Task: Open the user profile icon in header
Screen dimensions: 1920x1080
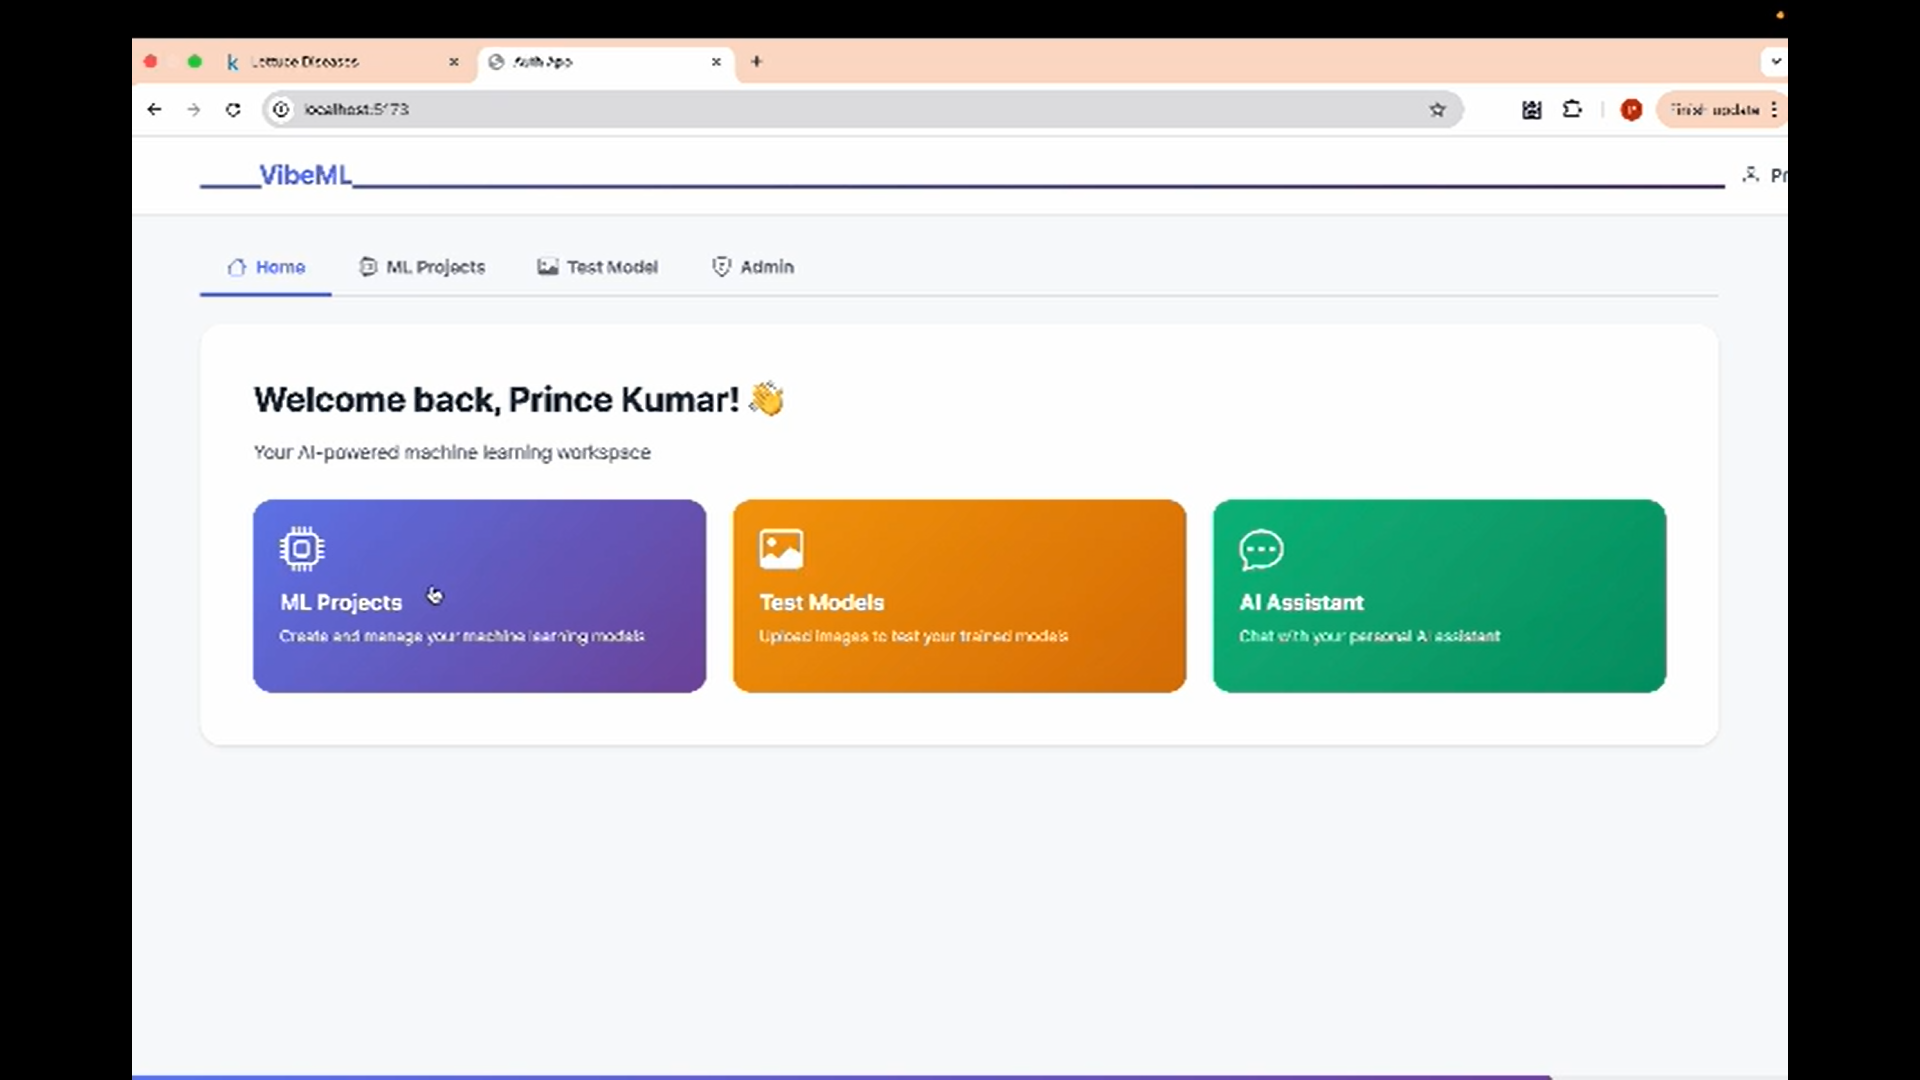Action: [1750, 175]
